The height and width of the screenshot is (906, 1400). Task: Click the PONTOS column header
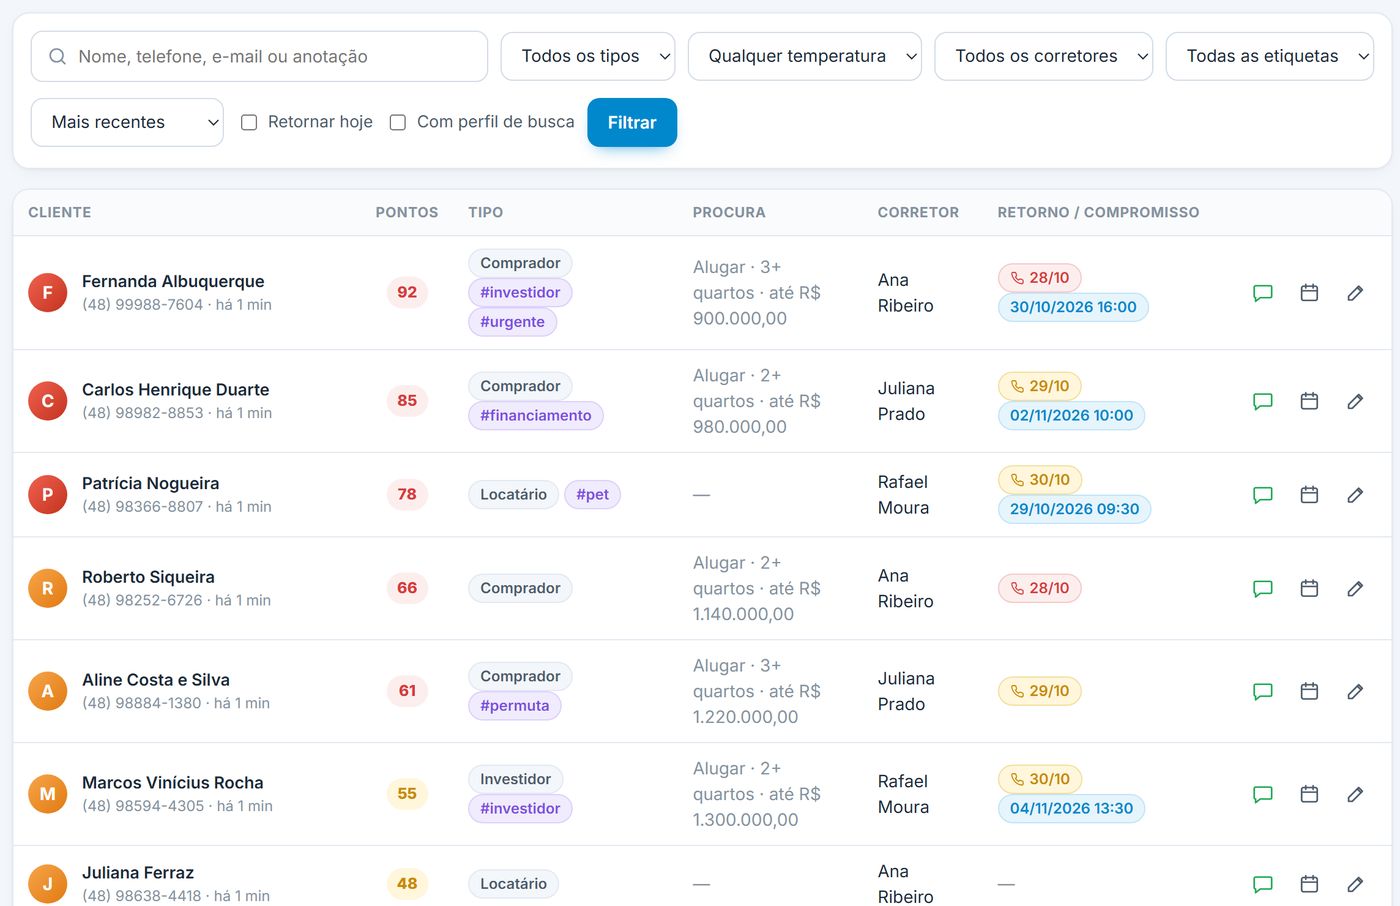(406, 212)
